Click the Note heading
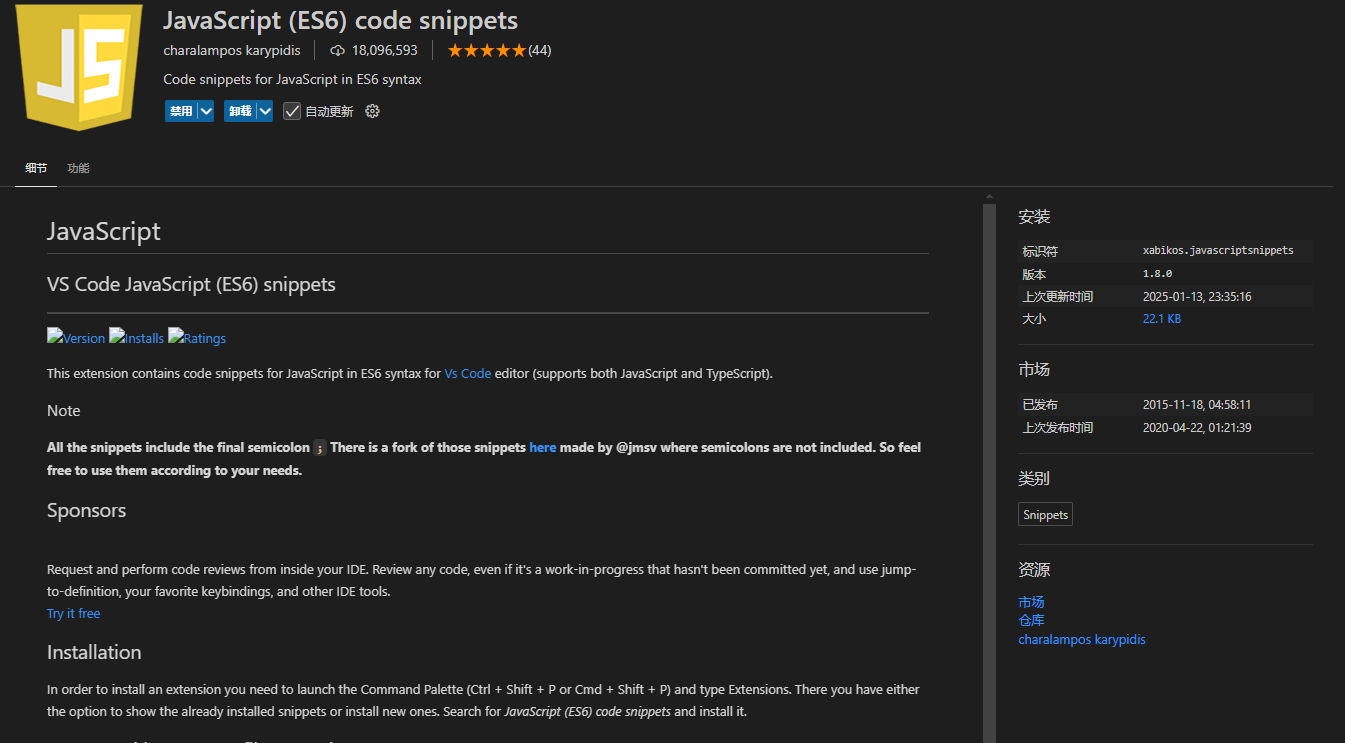The width and height of the screenshot is (1345, 743). point(63,411)
